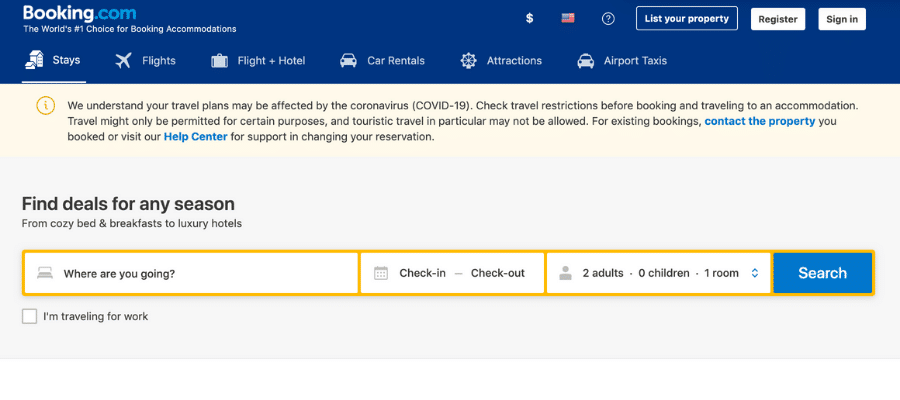Click the List your property button
Screen dimensions: 900x400
686,19
